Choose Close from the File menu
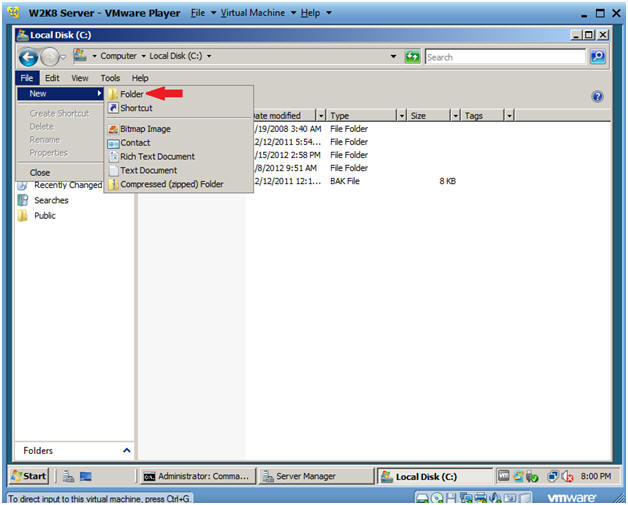Screen dimensions: 628x505 (x=60, y=173)
